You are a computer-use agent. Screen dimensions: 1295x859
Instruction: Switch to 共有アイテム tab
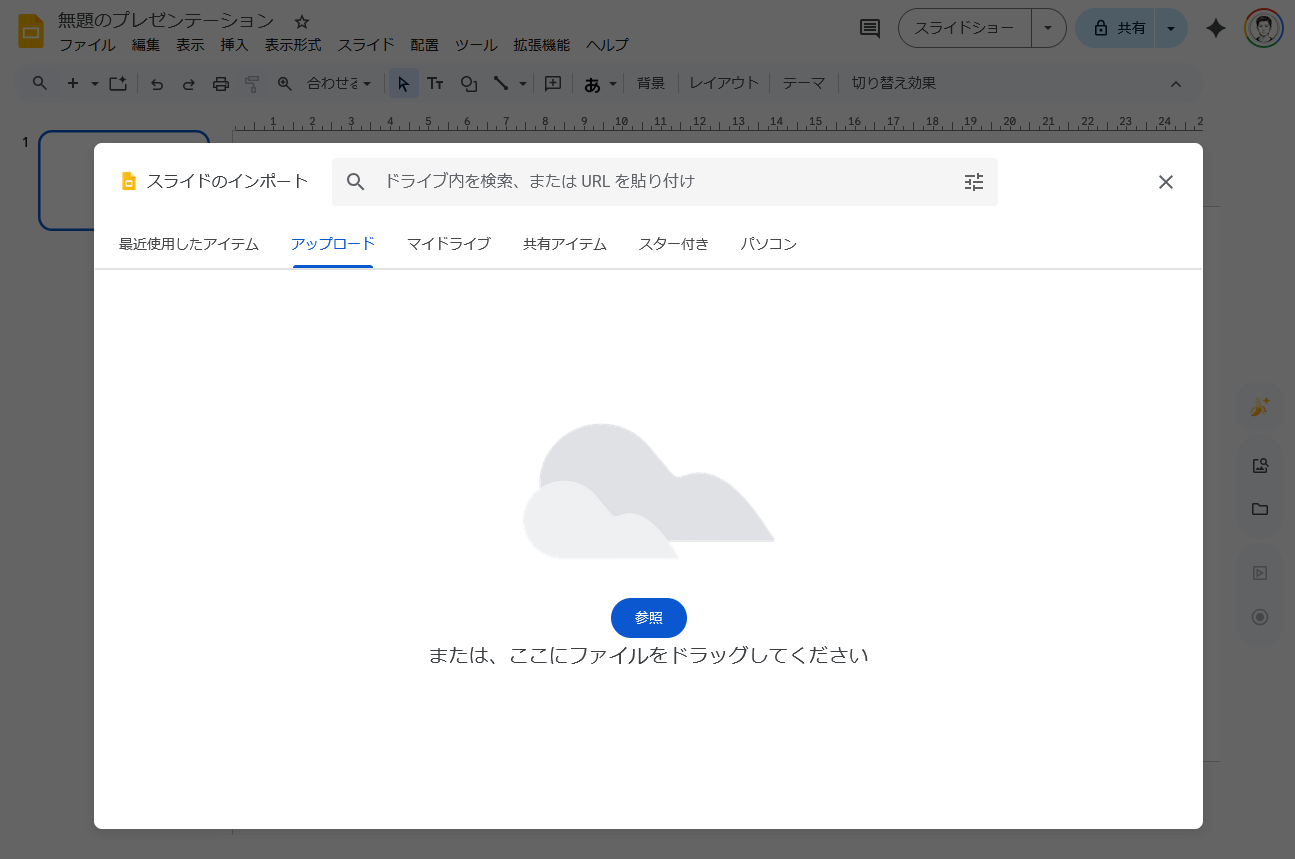565,244
